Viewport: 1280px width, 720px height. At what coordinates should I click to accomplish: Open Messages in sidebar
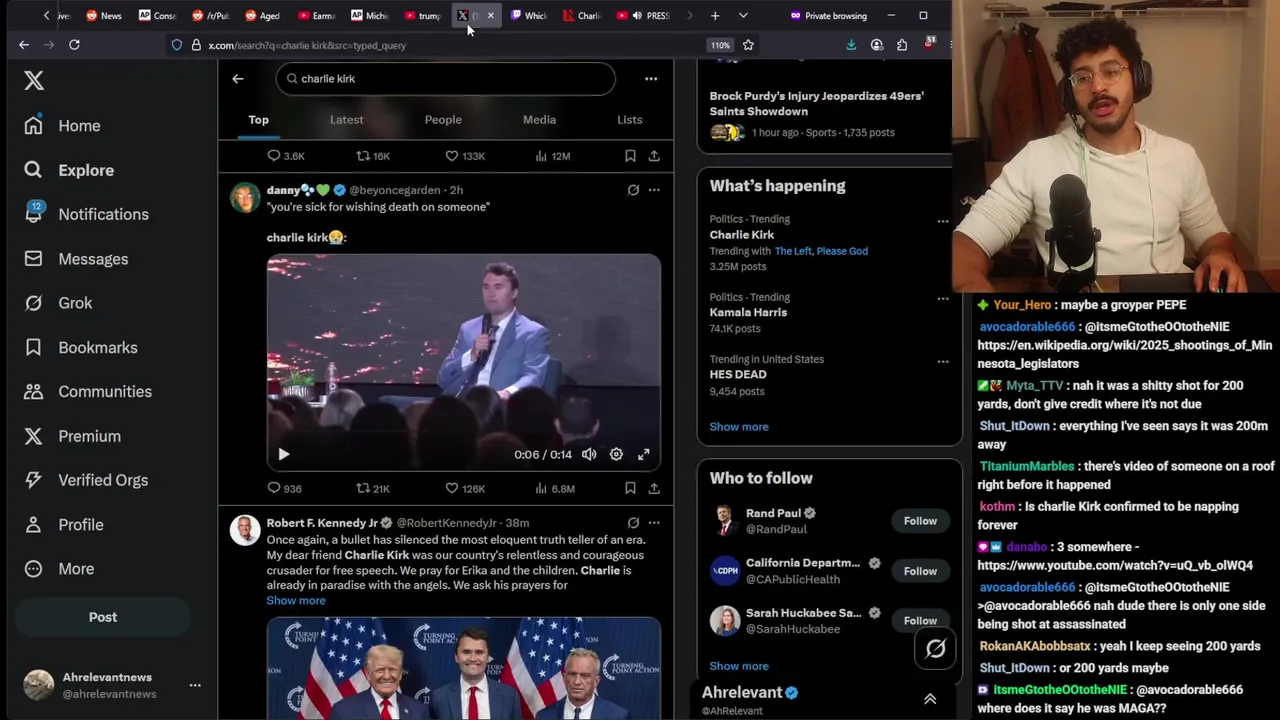(76, 259)
